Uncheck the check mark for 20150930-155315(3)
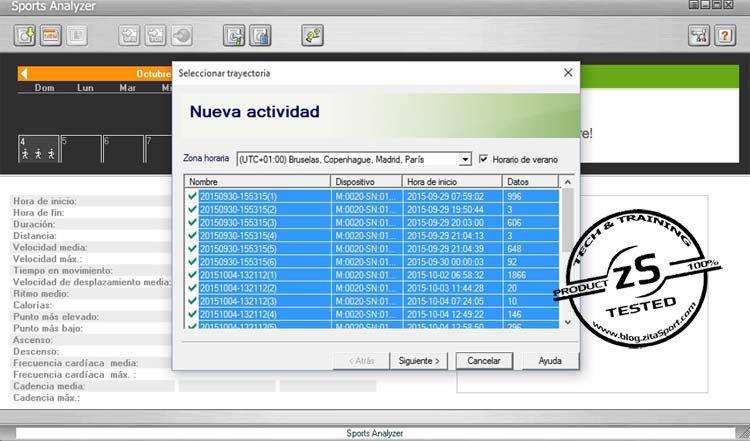This screenshot has height=441, width=750. (192, 222)
